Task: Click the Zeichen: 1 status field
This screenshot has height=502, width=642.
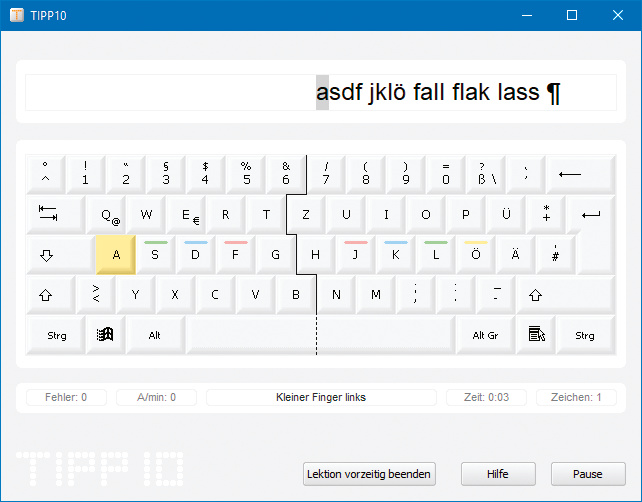Action: click(x=576, y=397)
